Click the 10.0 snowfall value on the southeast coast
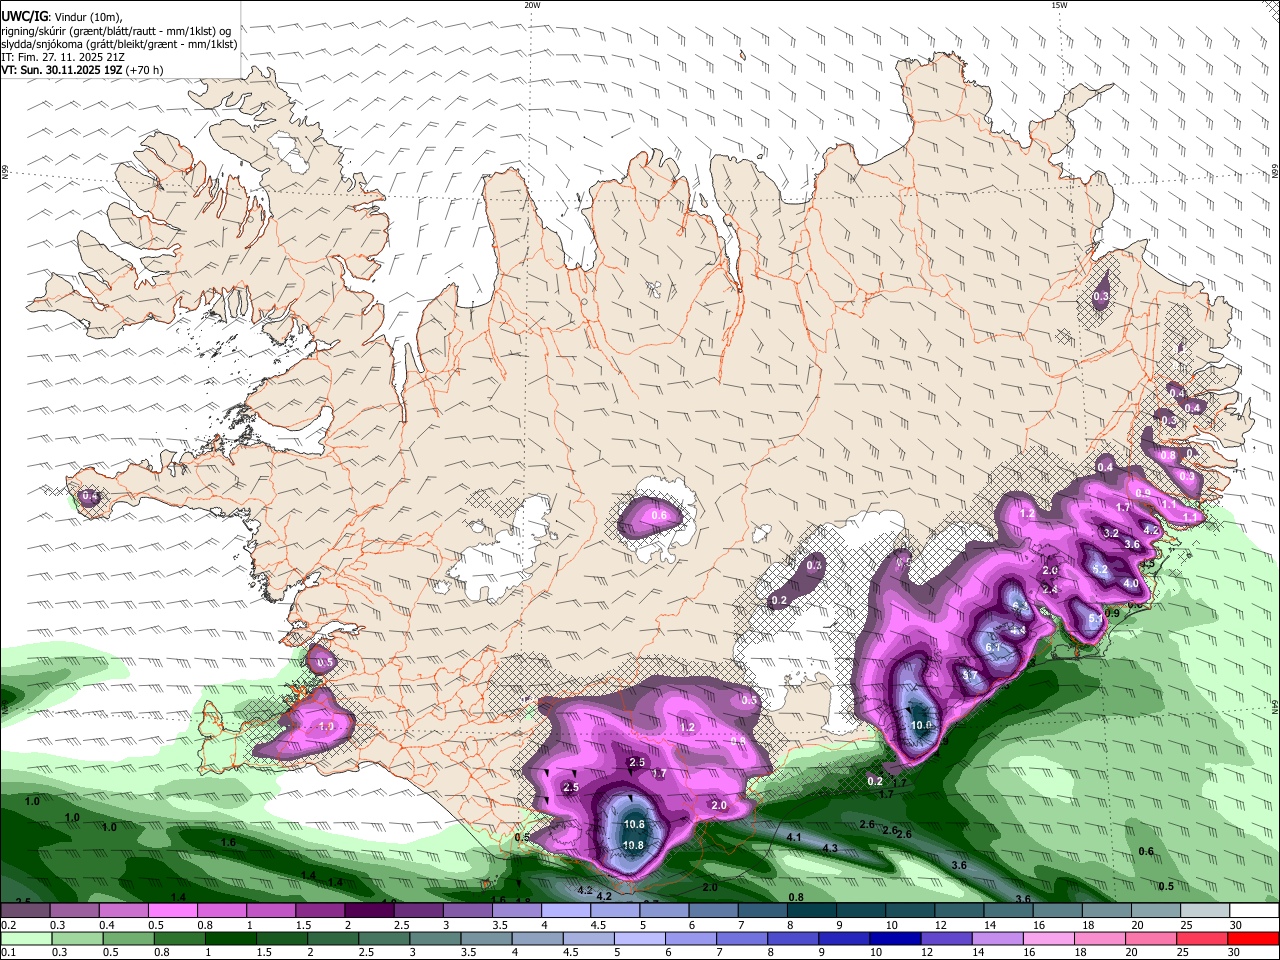 [921, 726]
